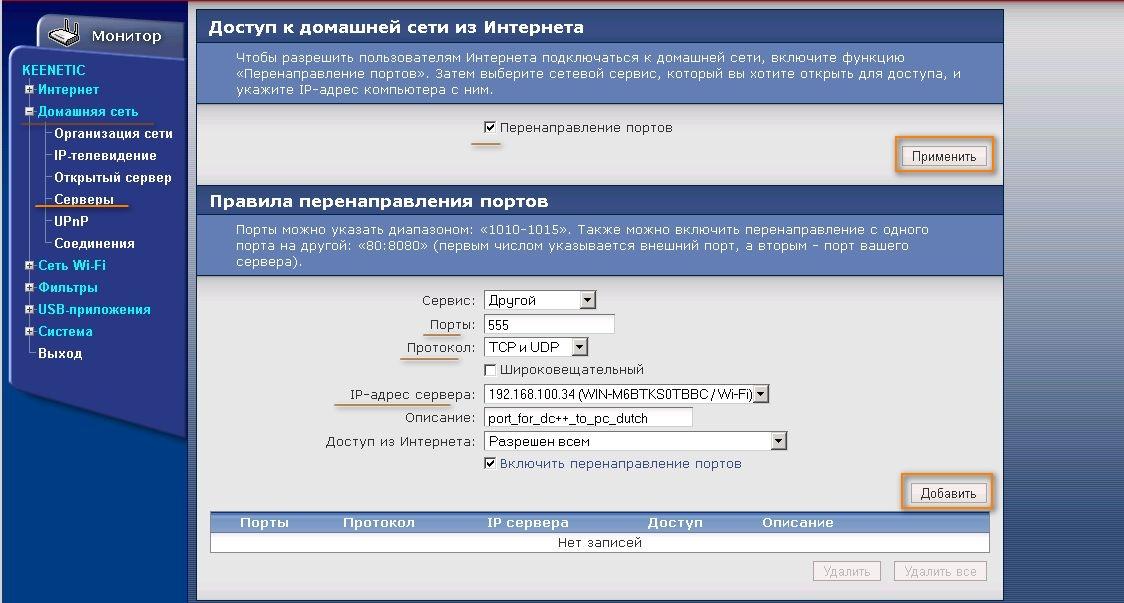Open the IP-адрес сервера dropdown
The height and width of the screenshot is (603, 1124).
(x=627, y=394)
